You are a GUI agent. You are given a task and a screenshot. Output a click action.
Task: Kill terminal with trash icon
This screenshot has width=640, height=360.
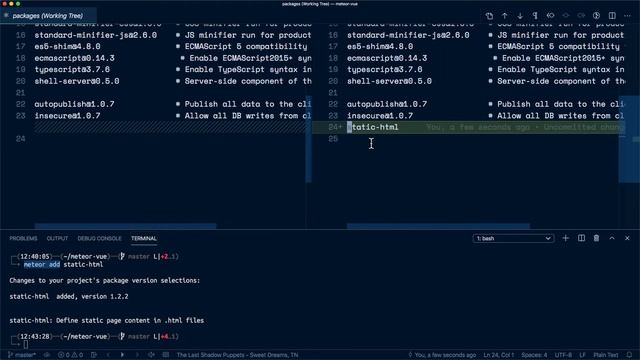click(596, 238)
